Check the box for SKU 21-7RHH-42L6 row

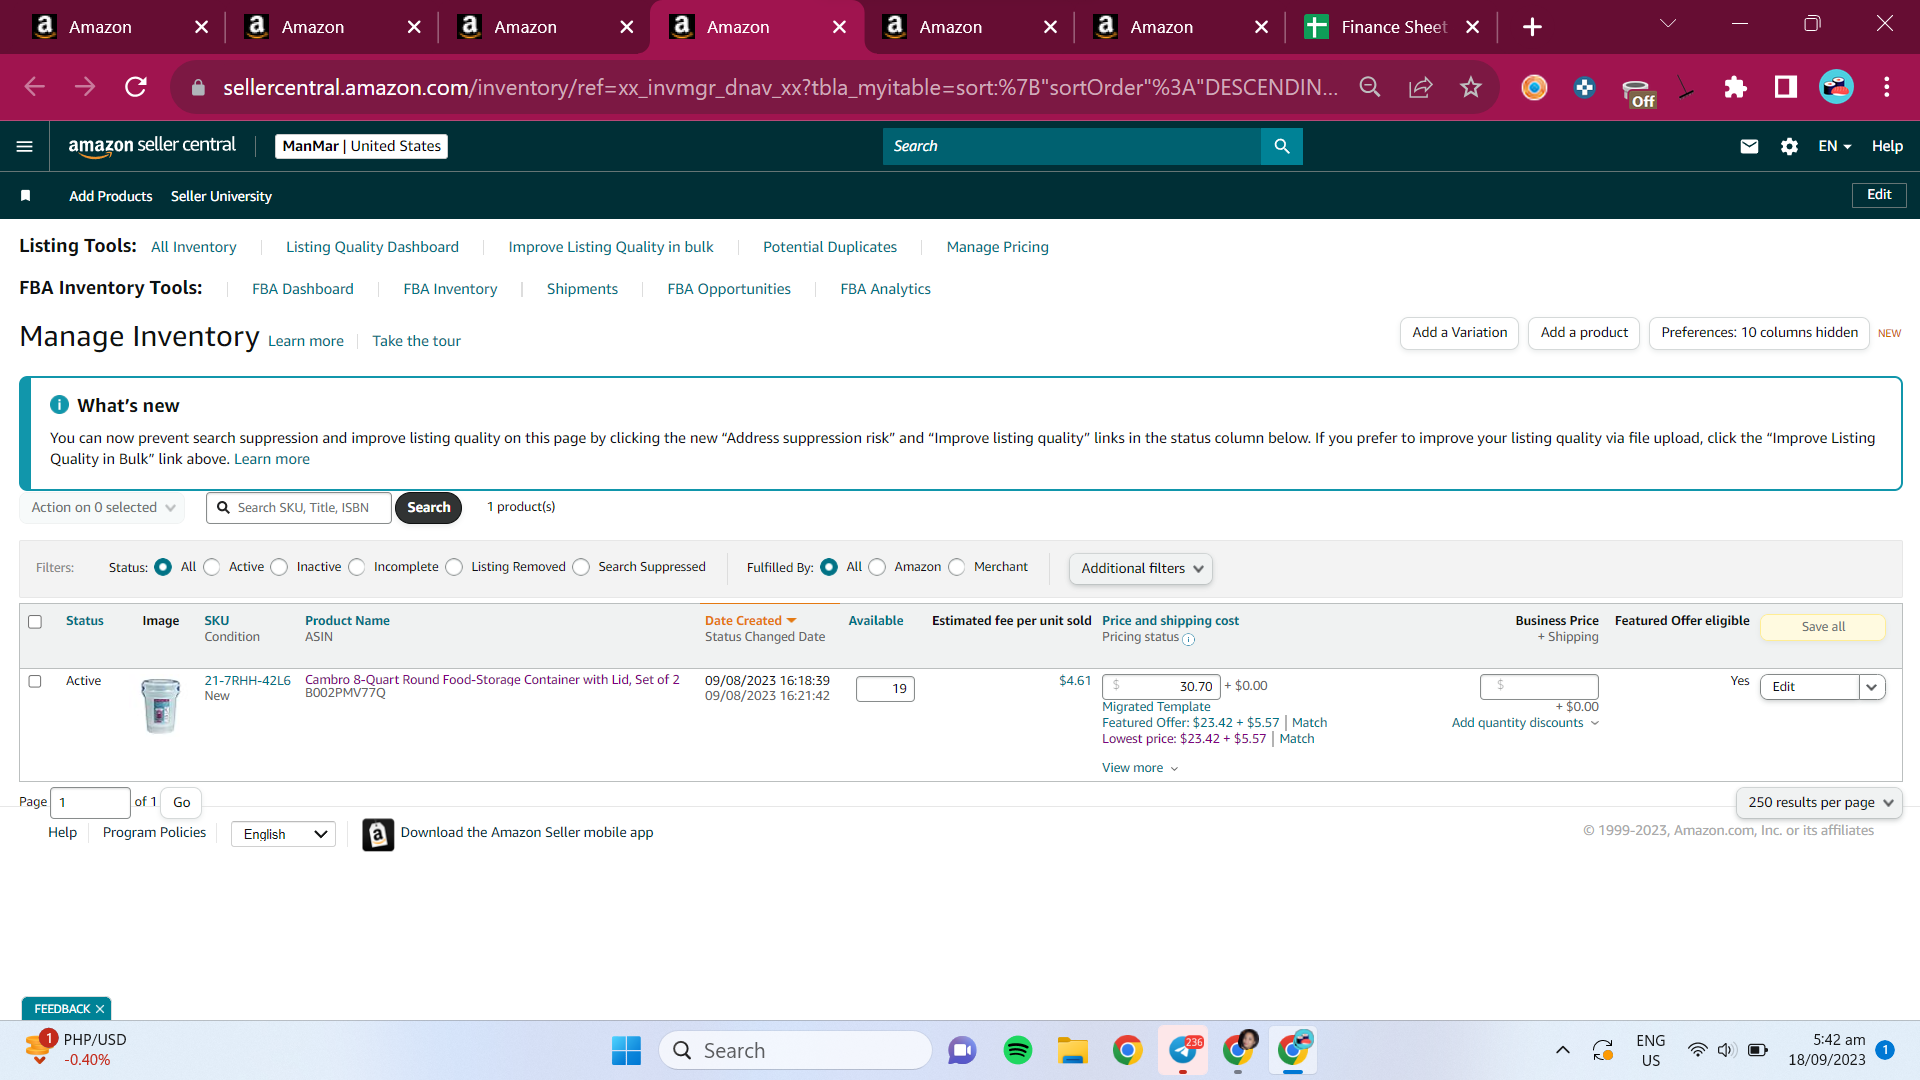coord(35,681)
